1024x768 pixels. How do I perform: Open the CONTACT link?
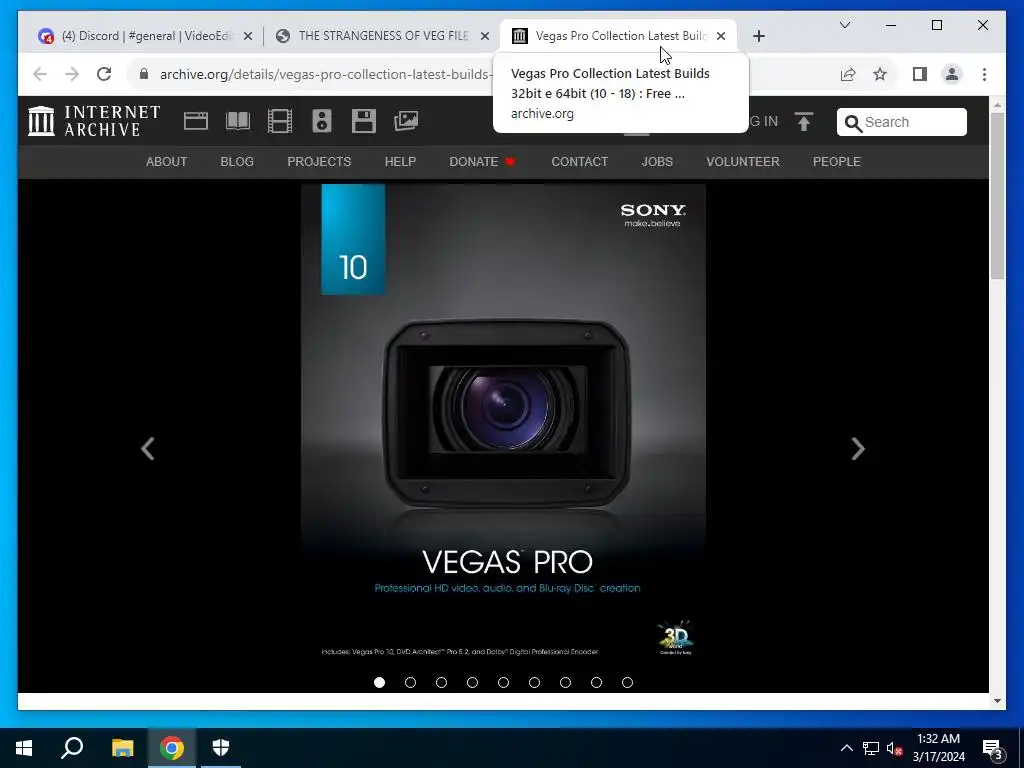pos(580,161)
